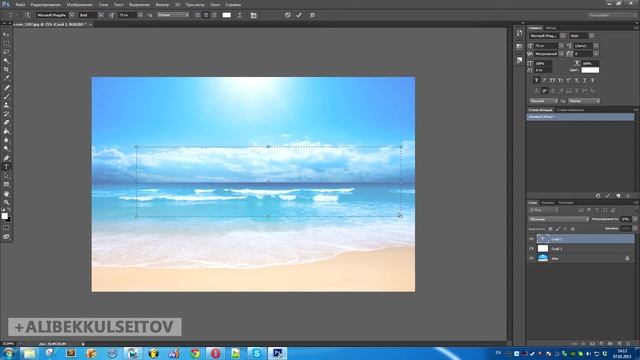Viewport: 640px width, 360px height.
Task: Select the Rectangular Marquee tool
Action: tap(6, 43)
